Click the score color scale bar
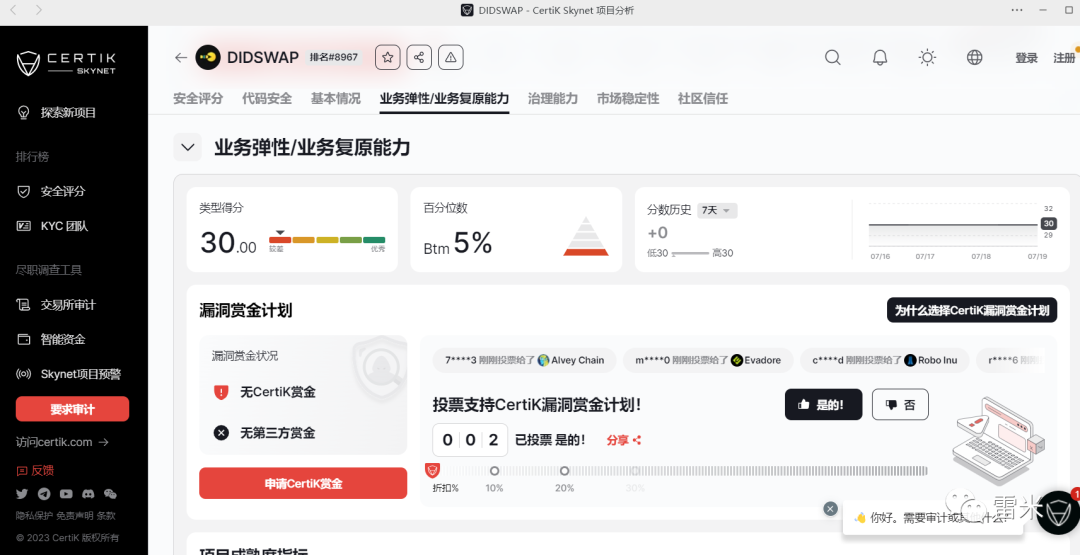The width and height of the screenshot is (1080, 555). pos(327,240)
